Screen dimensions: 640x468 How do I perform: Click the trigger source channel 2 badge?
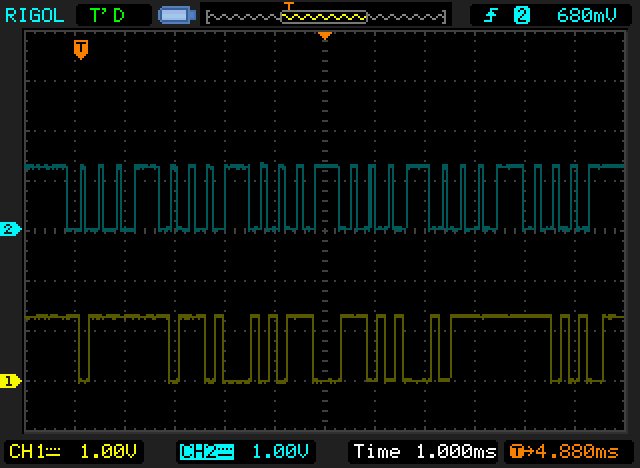[x=522, y=16]
